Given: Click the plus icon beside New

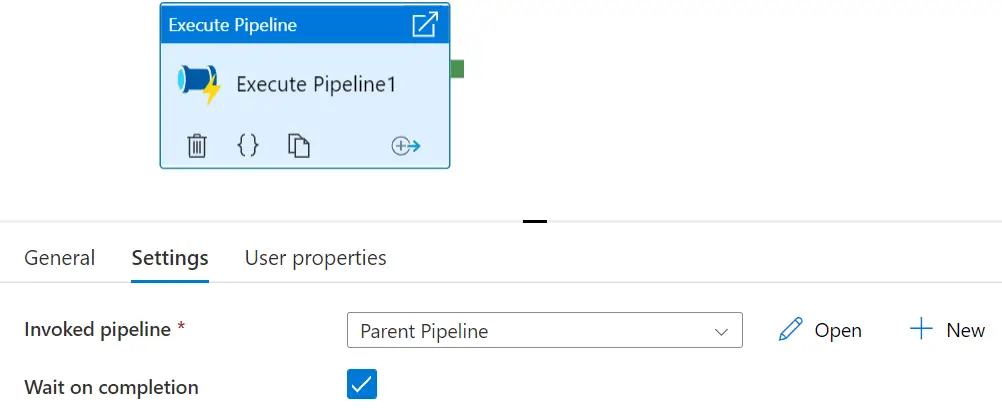Looking at the screenshot, I should (x=921, y=329).
